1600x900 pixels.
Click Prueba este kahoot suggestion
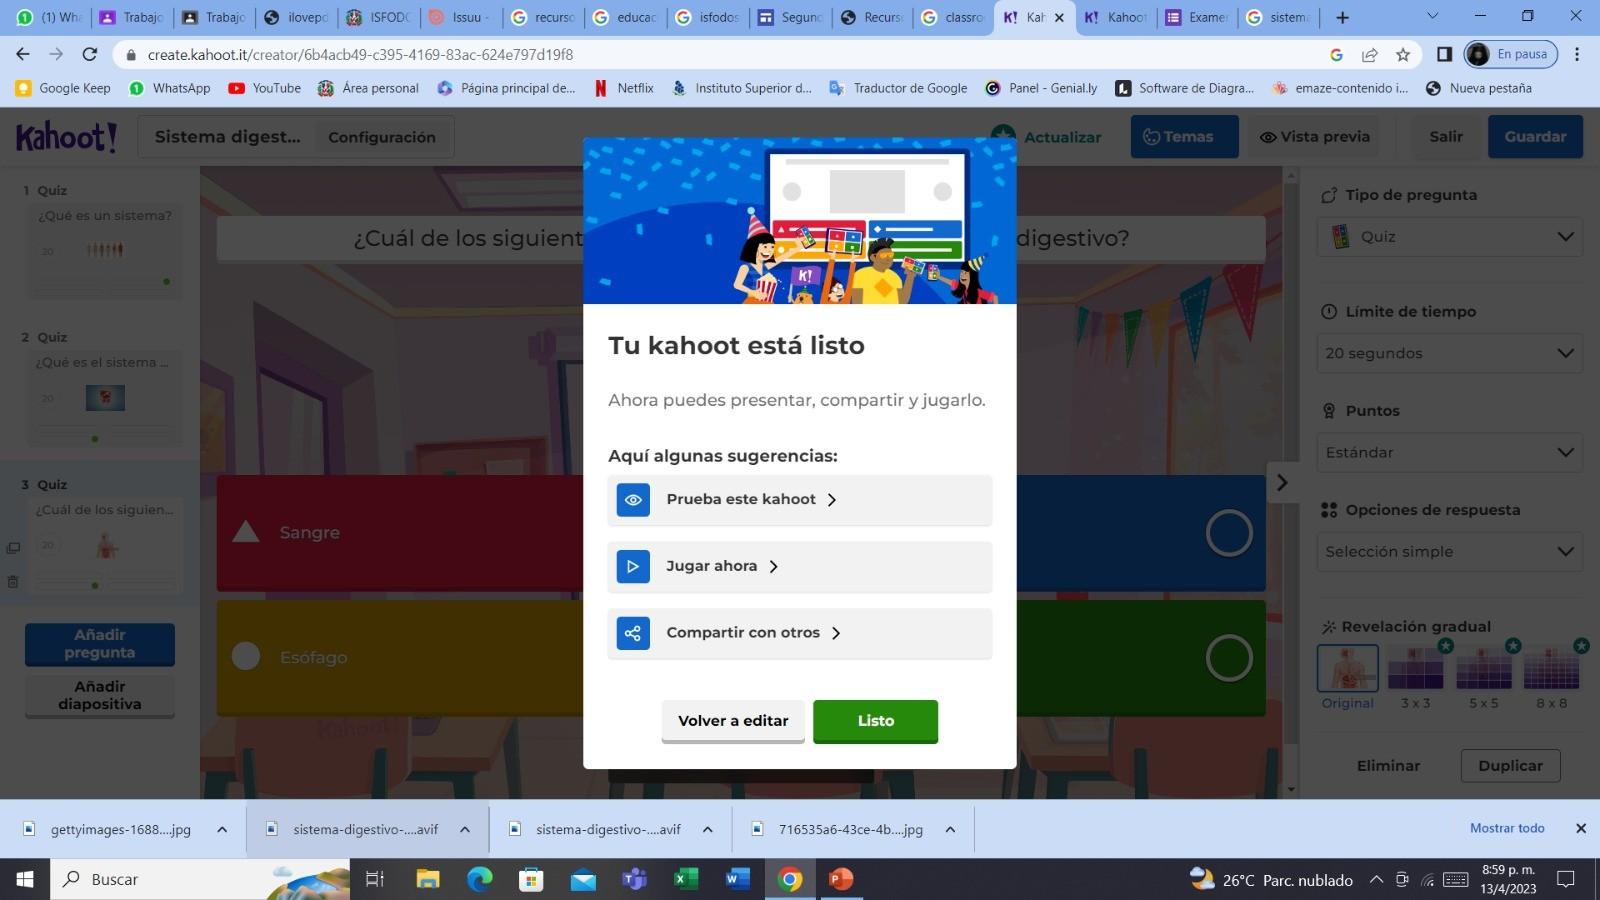[800, 499]
